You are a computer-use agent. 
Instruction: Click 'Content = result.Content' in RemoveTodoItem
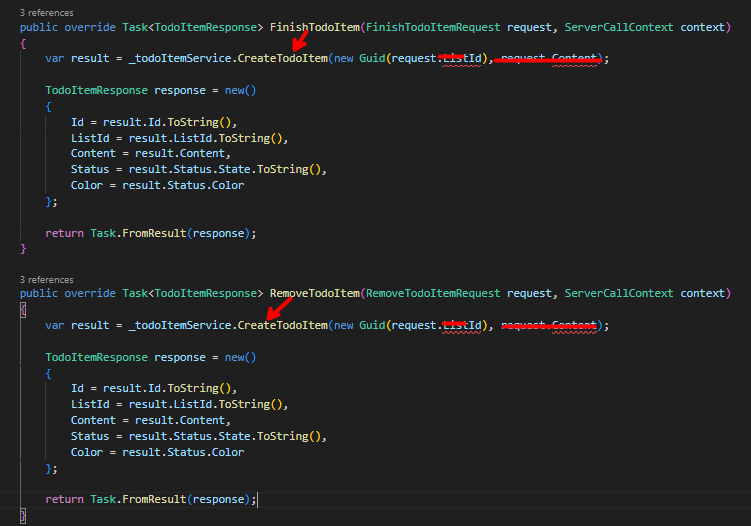(x=150, y=420)
